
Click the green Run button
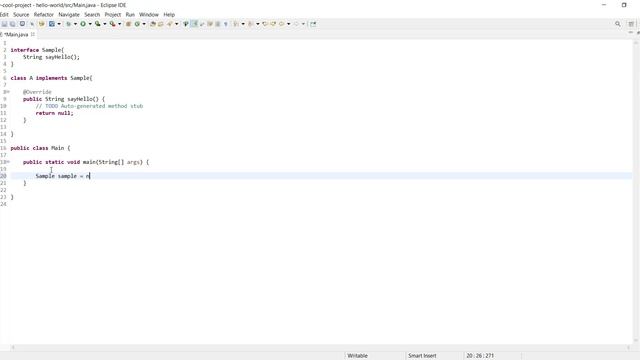(x=83, y=24)
